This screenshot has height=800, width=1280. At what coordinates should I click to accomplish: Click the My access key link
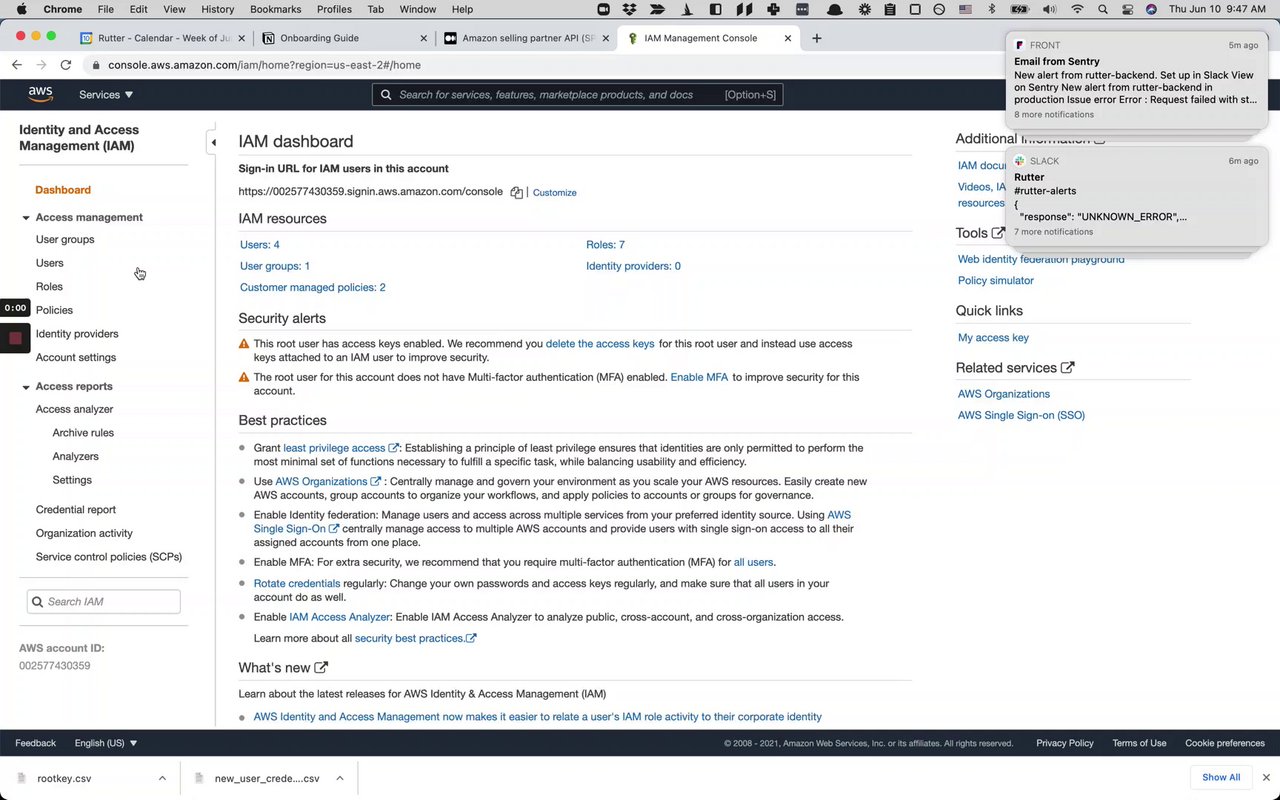tap(993, 338)
